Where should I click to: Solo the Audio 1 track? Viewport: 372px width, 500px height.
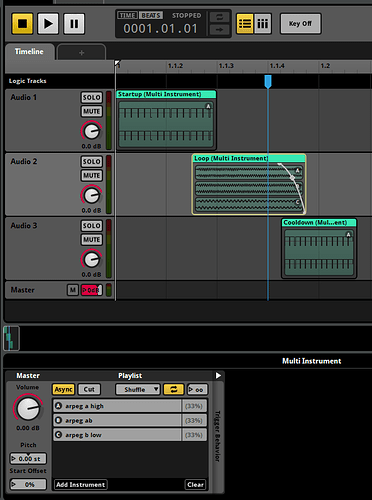92,97
